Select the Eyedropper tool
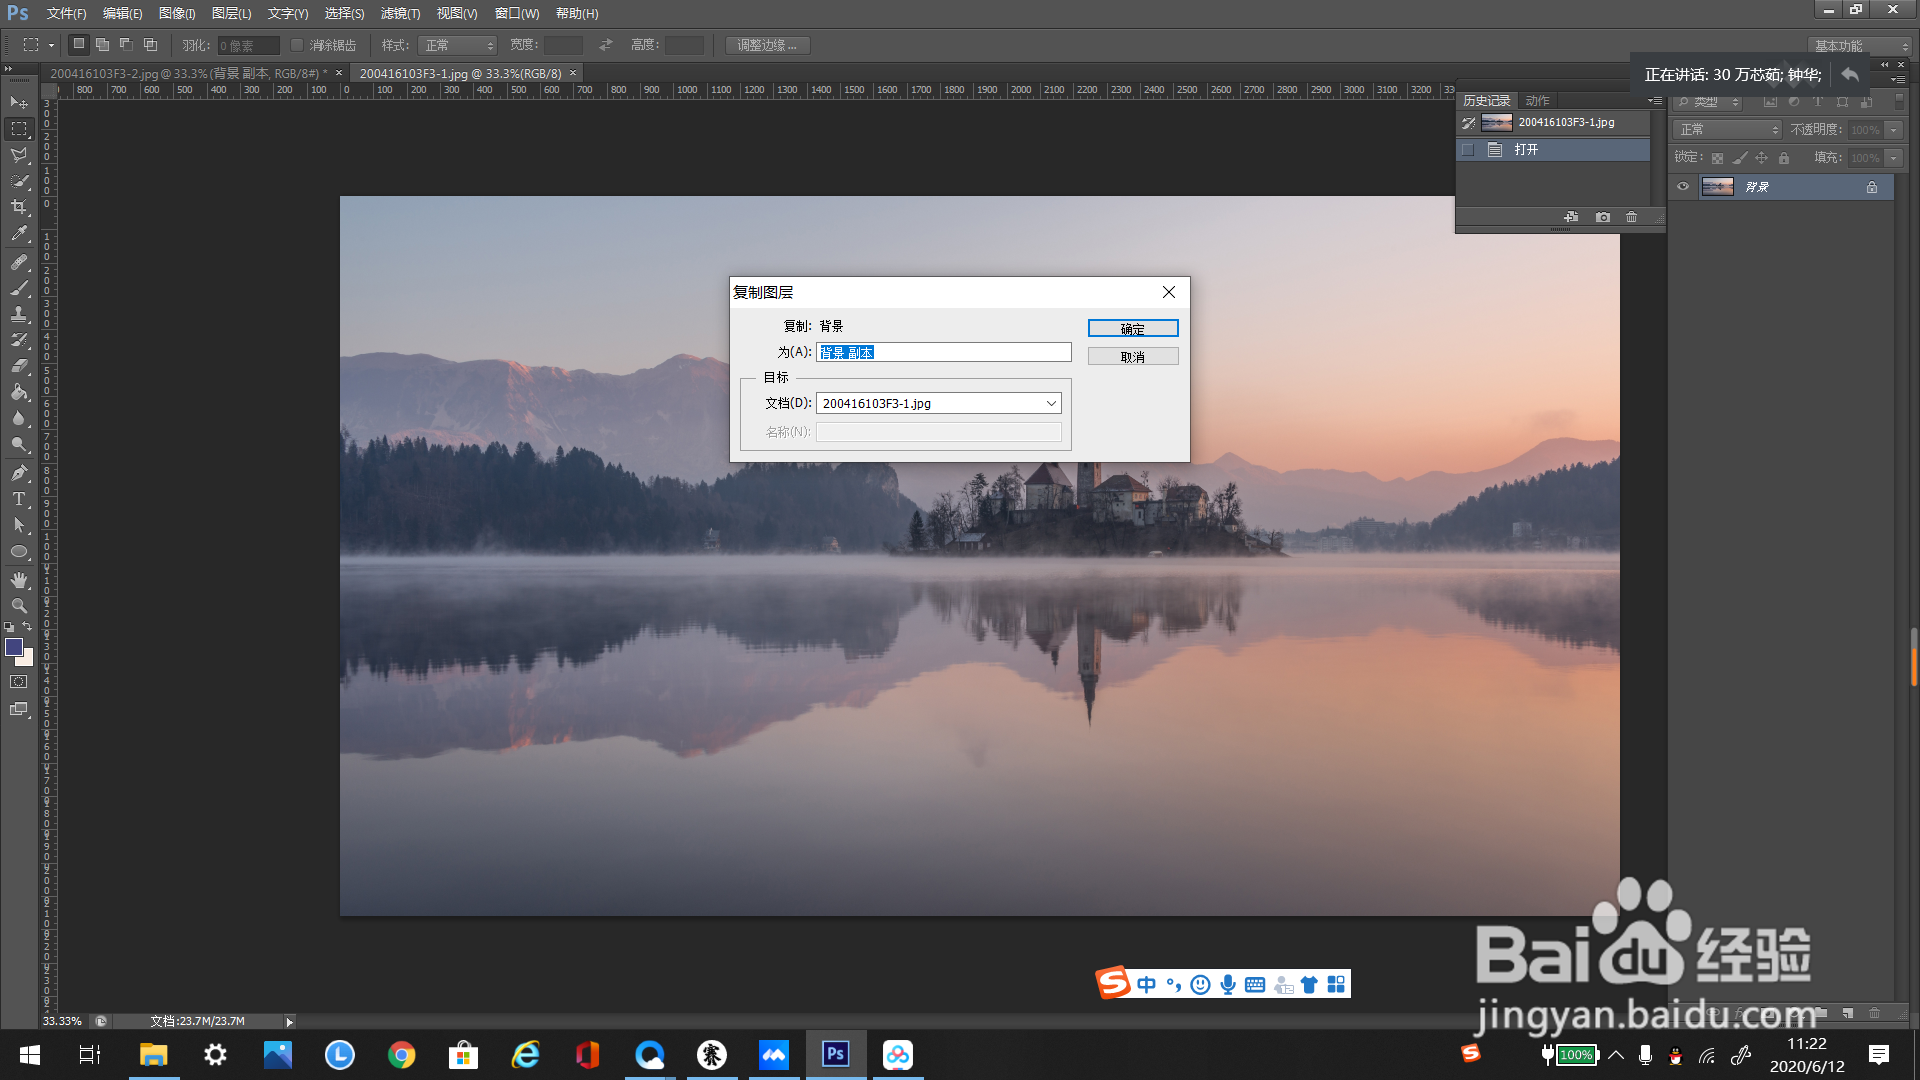 [x=19, y=234]
